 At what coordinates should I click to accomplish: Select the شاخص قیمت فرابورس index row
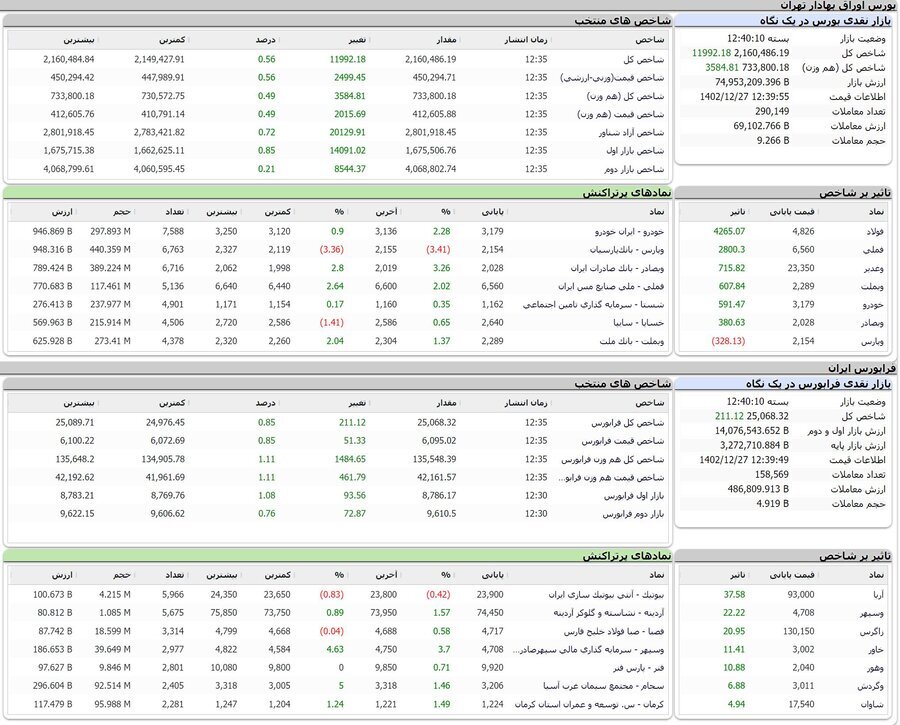[336, 441]
